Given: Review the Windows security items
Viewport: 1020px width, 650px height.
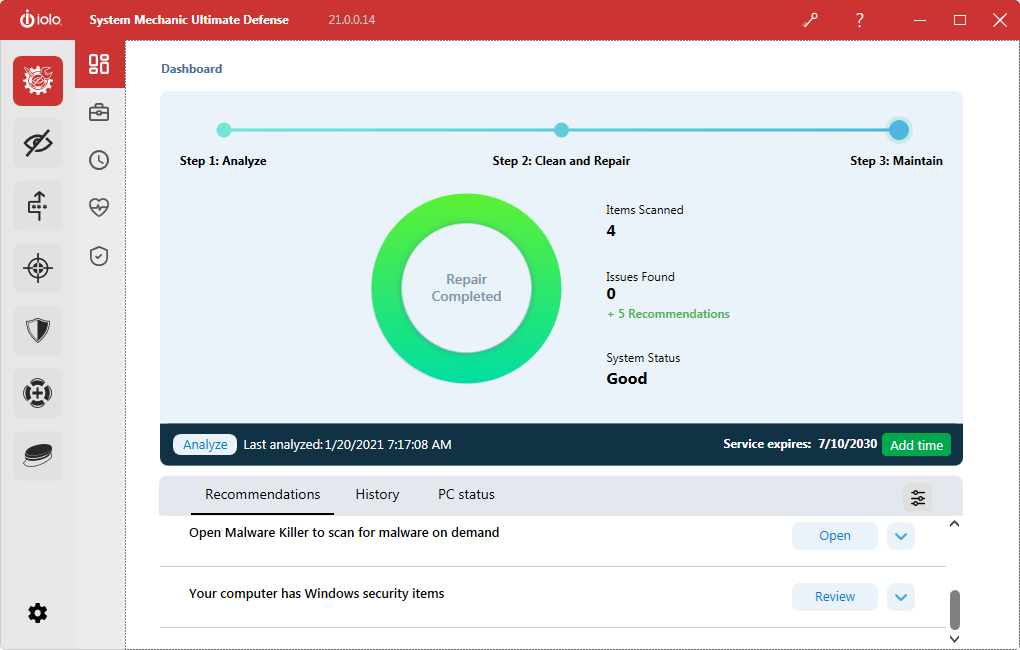Looking at the screenshot, I should (835, 597).
